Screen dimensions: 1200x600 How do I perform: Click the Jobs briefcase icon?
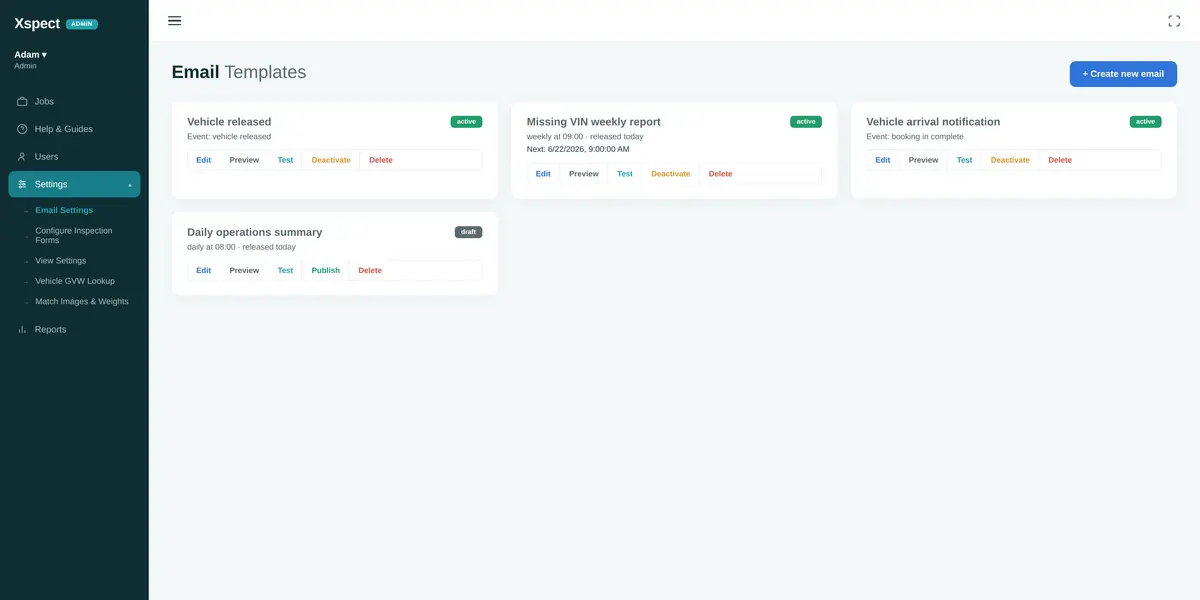(x=22, y=101)
